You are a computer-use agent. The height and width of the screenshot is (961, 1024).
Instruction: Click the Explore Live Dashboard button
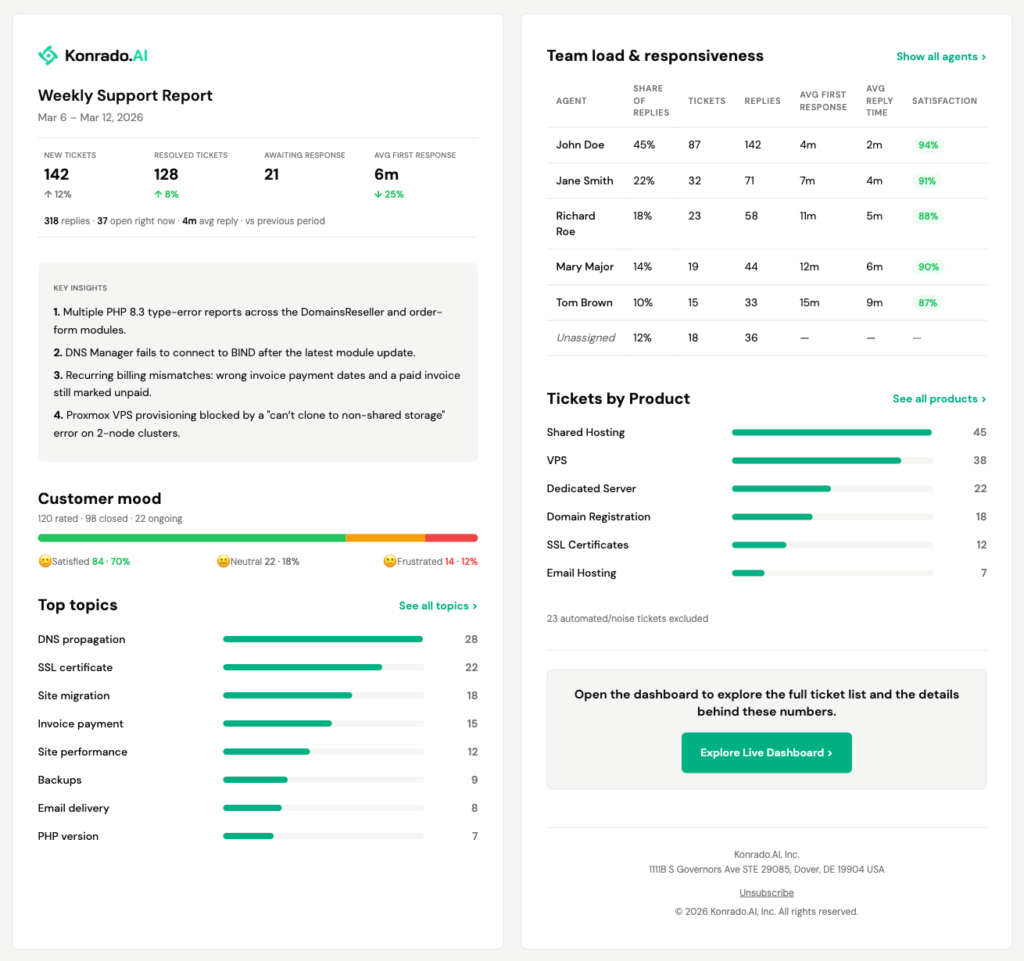pos(766,753)
